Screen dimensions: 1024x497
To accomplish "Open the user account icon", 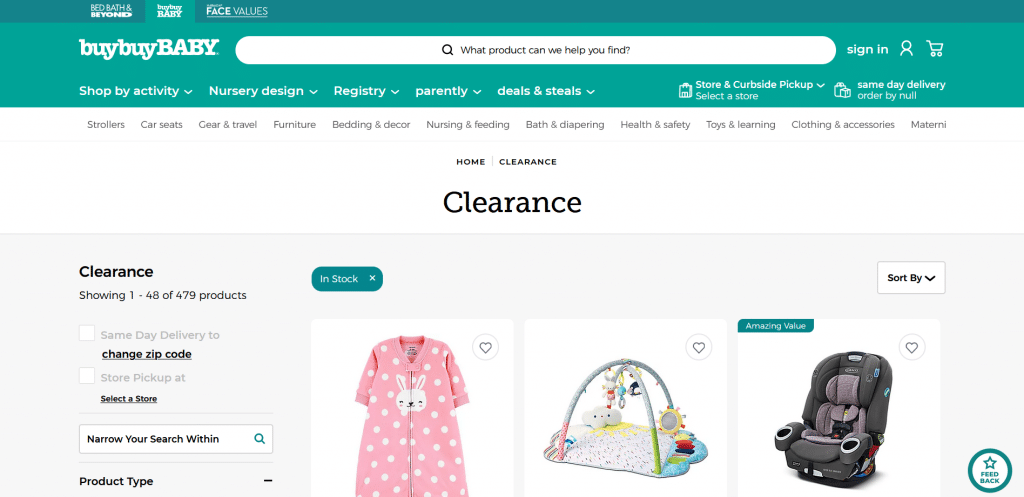I will 906,48.
